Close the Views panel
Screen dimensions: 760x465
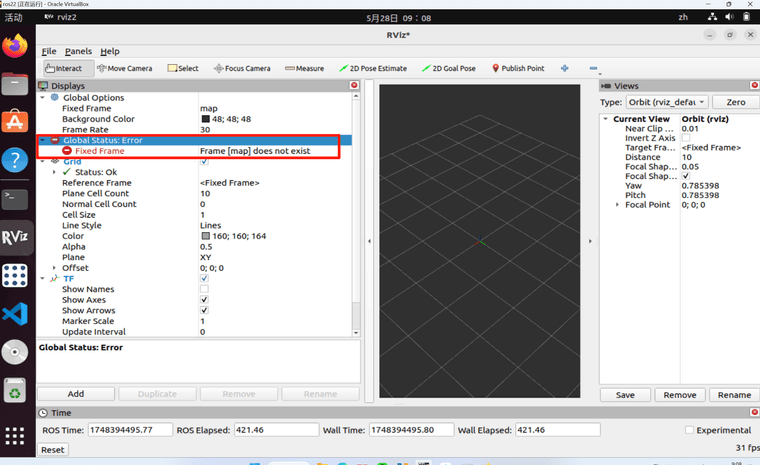coord(755,85)
